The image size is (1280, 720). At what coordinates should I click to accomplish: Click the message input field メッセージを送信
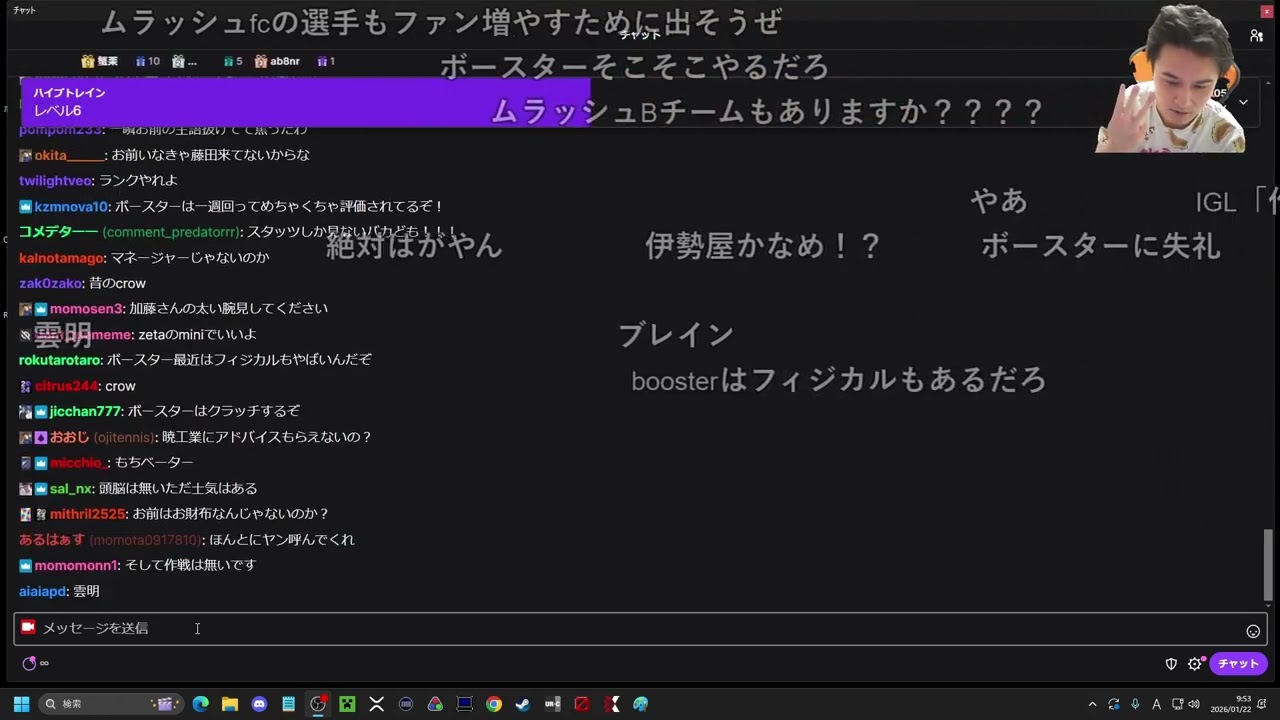point(640,628)
